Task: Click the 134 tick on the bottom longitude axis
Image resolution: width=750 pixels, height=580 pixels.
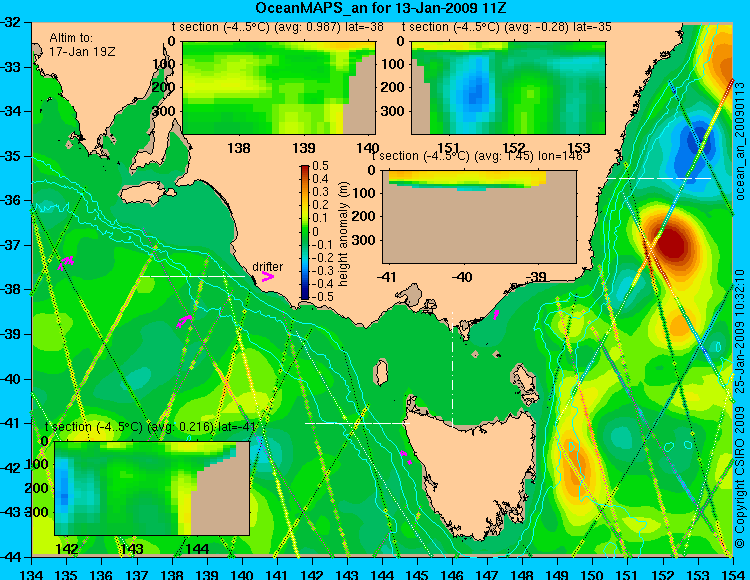Action: (32, 573)
